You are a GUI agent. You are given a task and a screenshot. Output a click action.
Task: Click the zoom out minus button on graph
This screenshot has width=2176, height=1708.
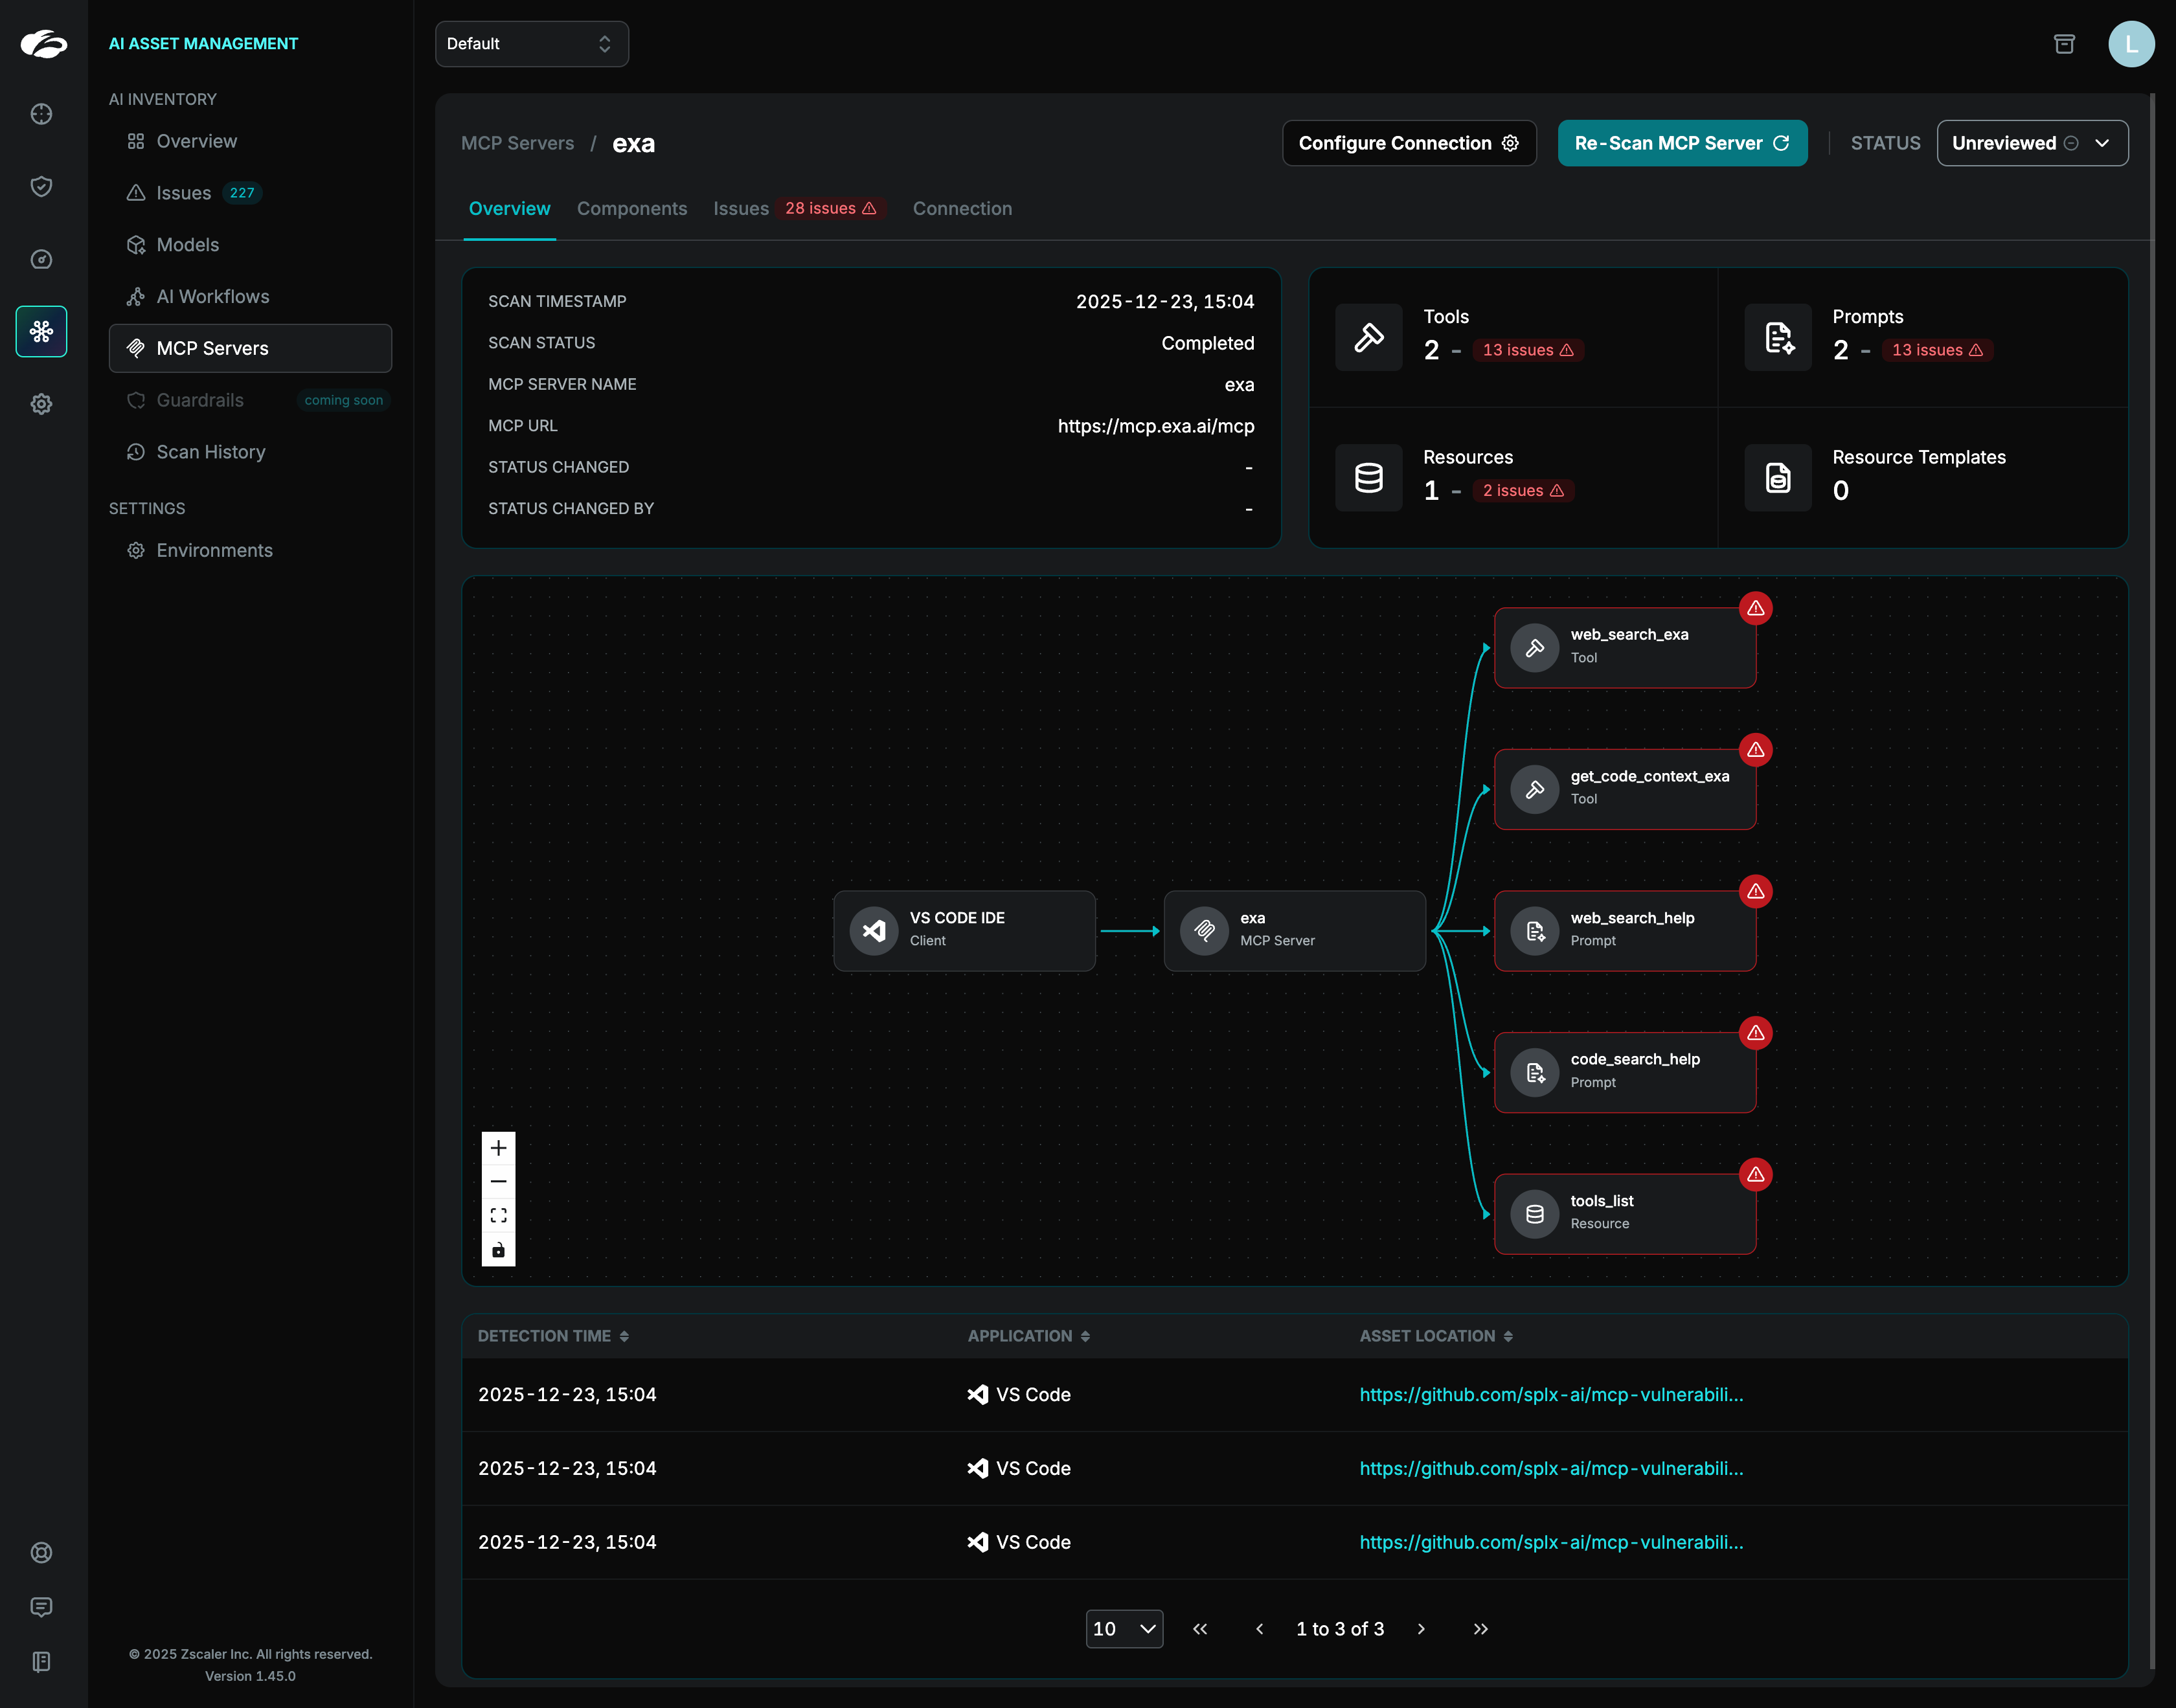[x=498, y=1182]
